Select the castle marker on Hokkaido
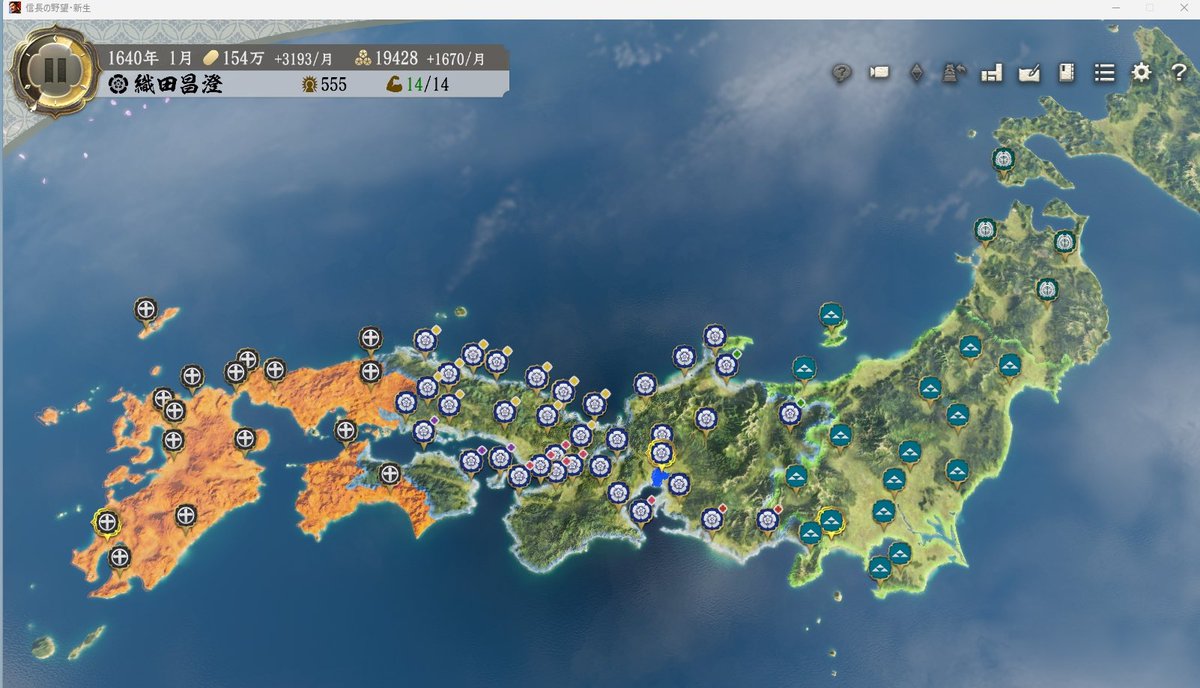This screenshot has width=1200, height=688. tap(1003, 159)
